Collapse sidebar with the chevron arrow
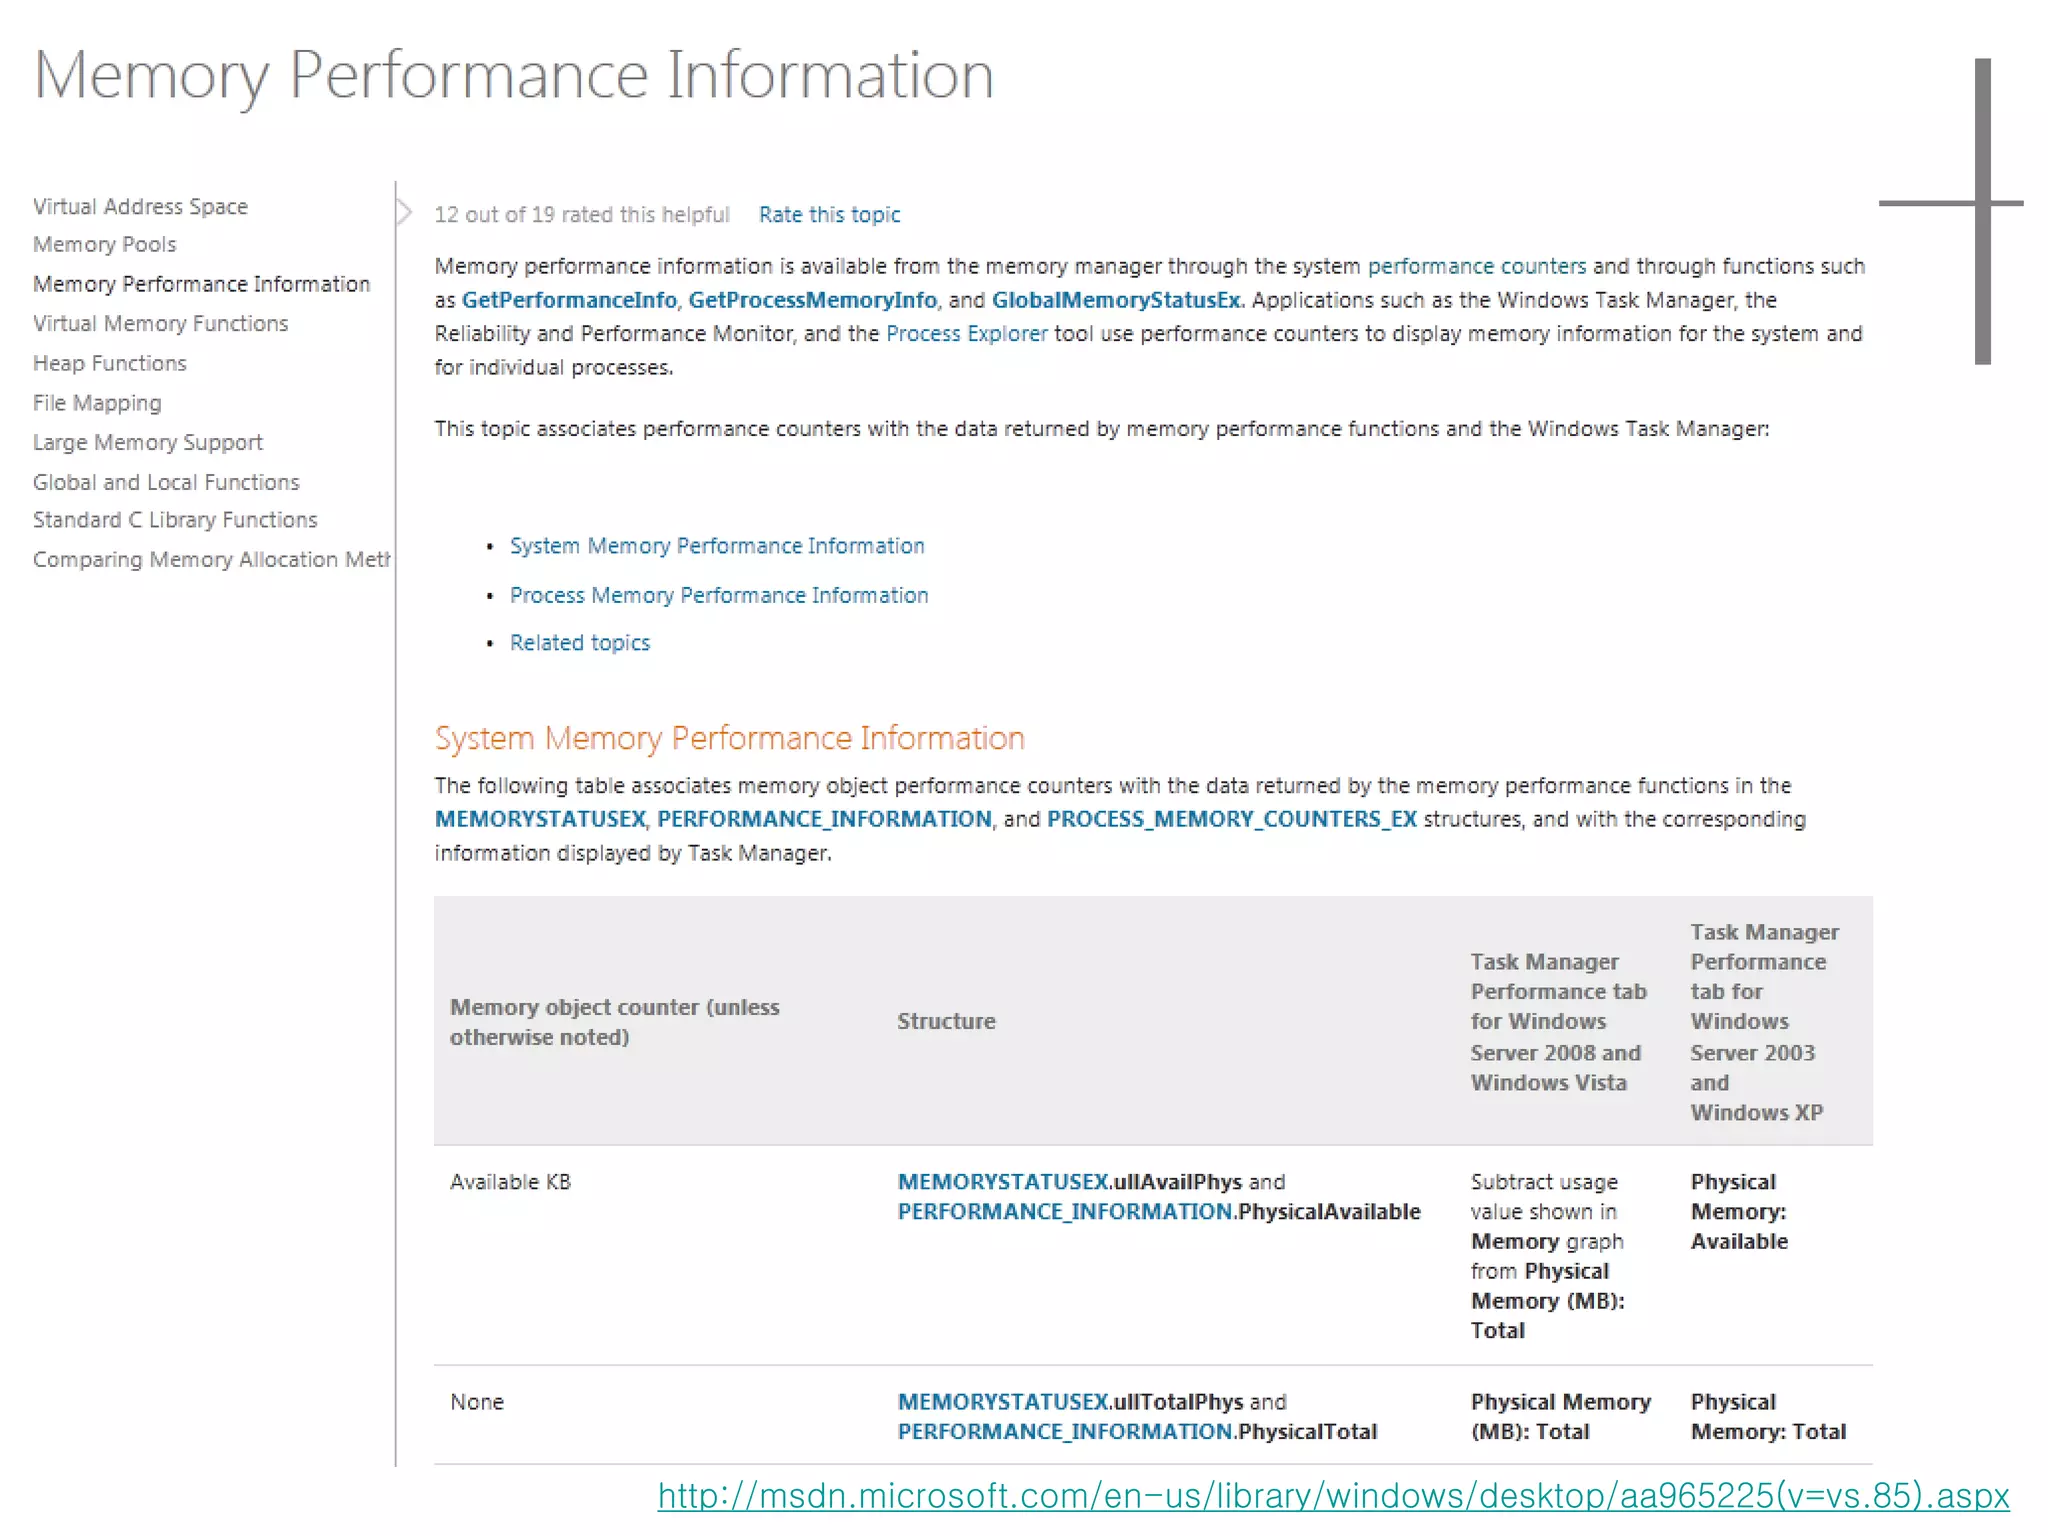 (404, 212)
